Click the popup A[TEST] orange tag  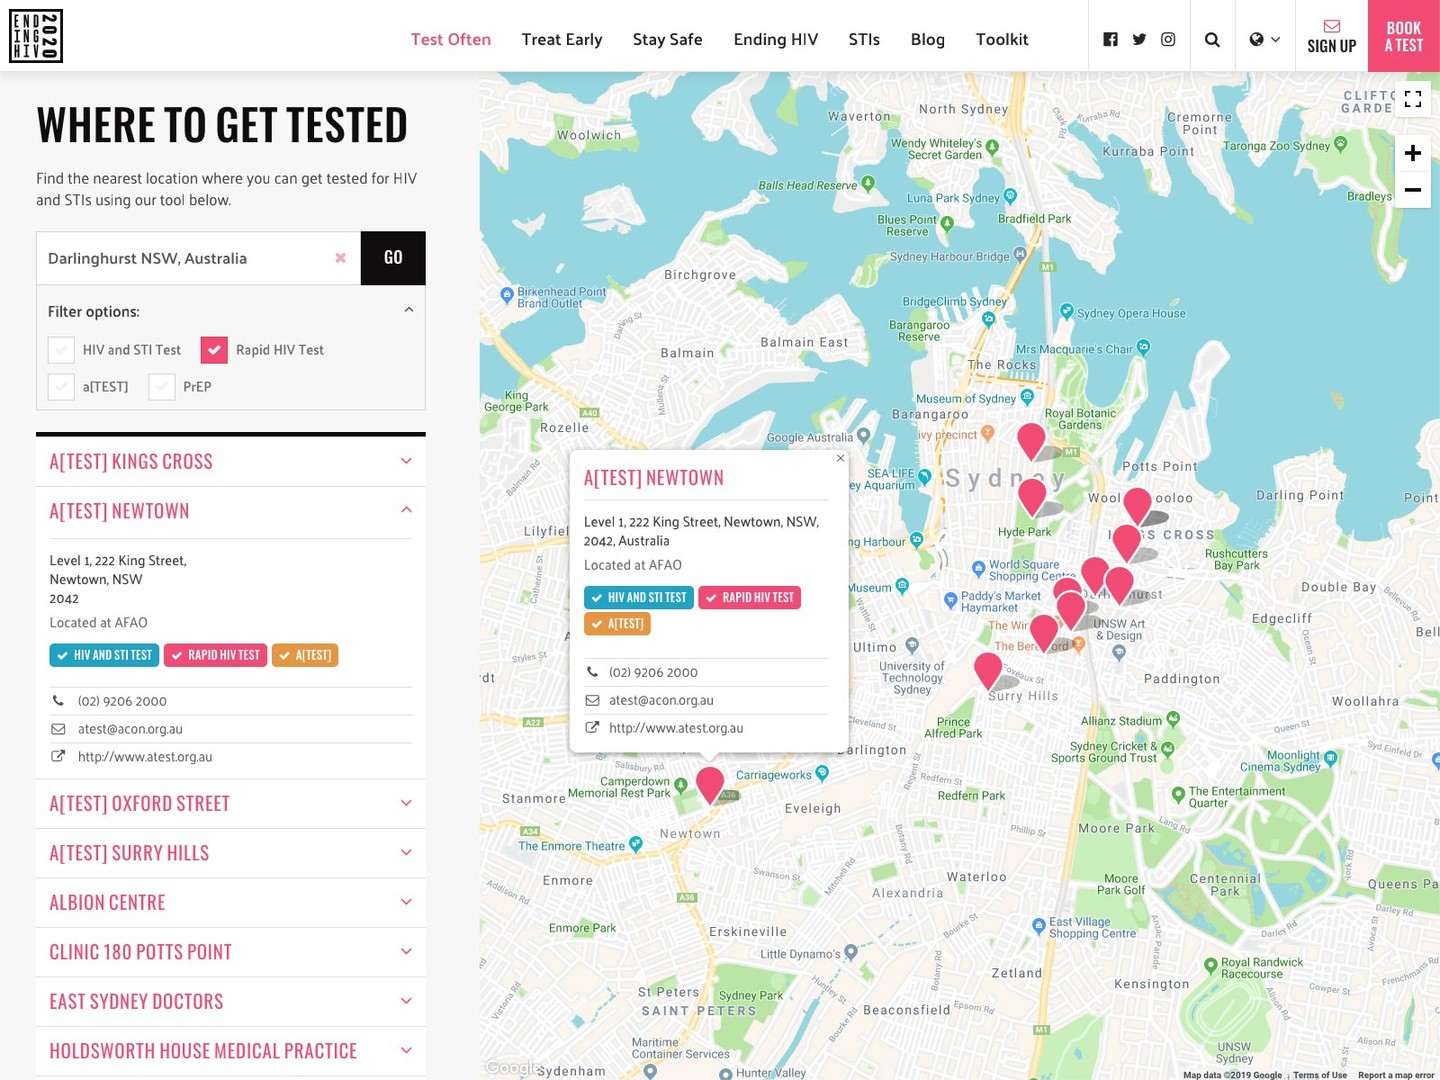click(x=617, y=623)
